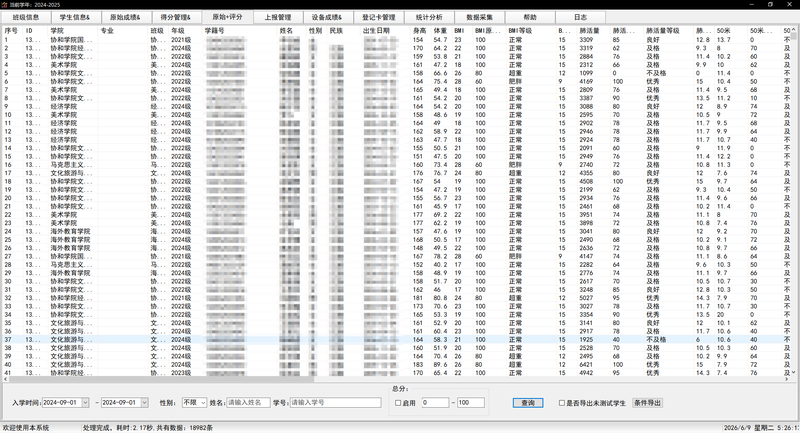Screen dimensions: 800x433
Task: Click the 肥胖 BMI grade in row 6
Action: (515, 81)
